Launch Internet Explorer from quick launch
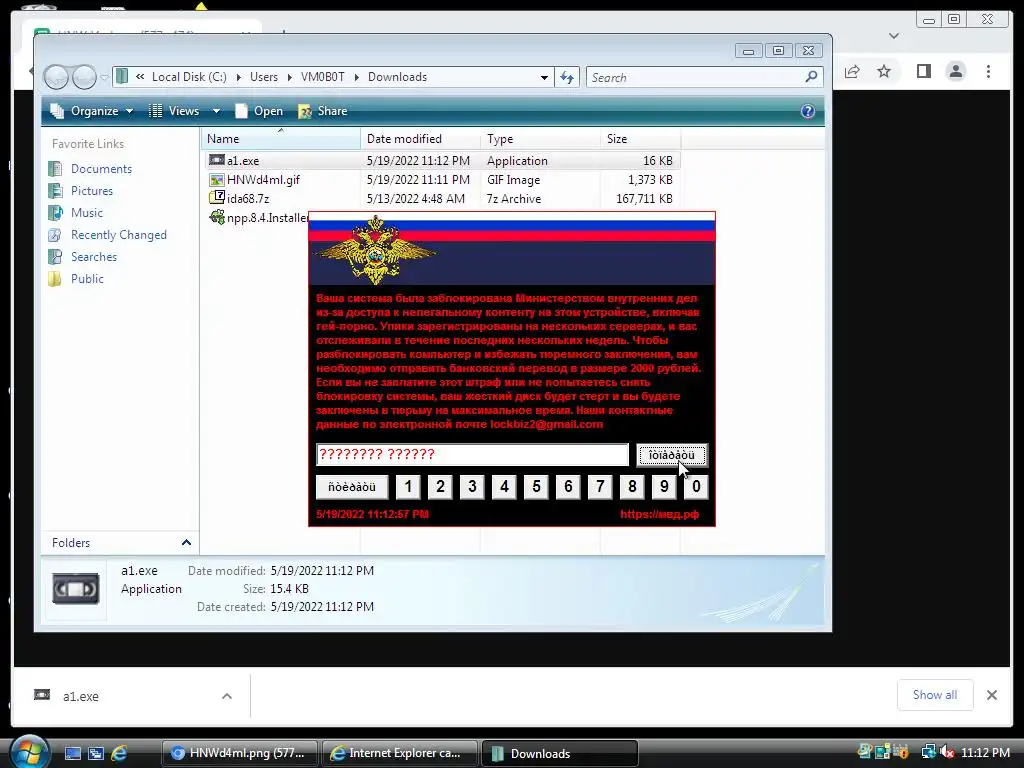The width and height of the screenshot is (1024, 768). click(x=119, y=754)
